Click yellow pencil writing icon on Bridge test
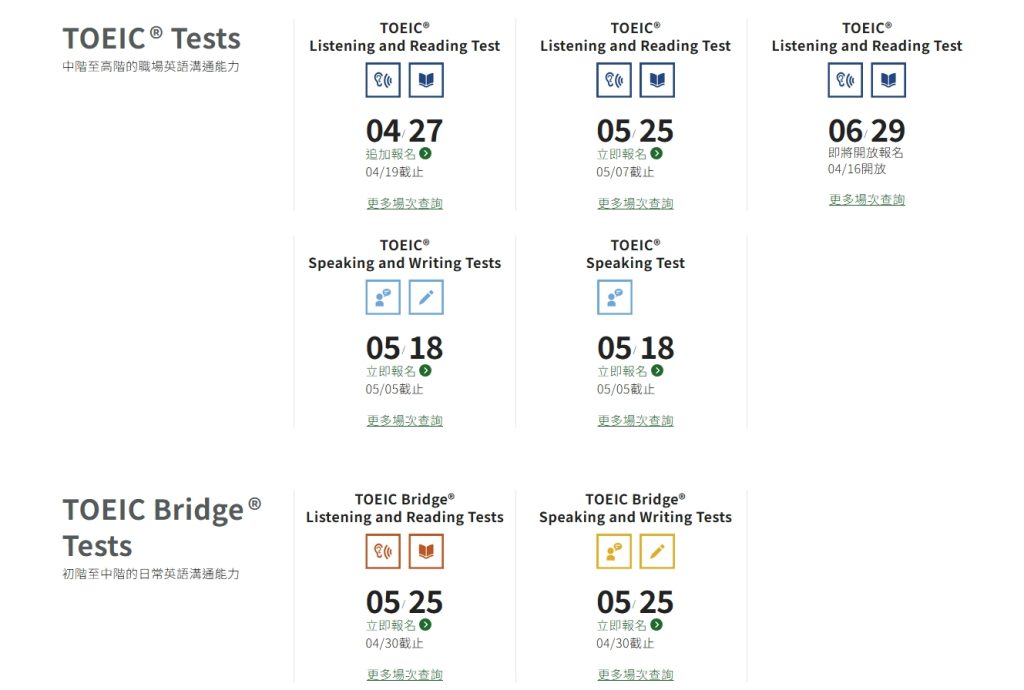The image size is (1024, 690). click(657, 551)
